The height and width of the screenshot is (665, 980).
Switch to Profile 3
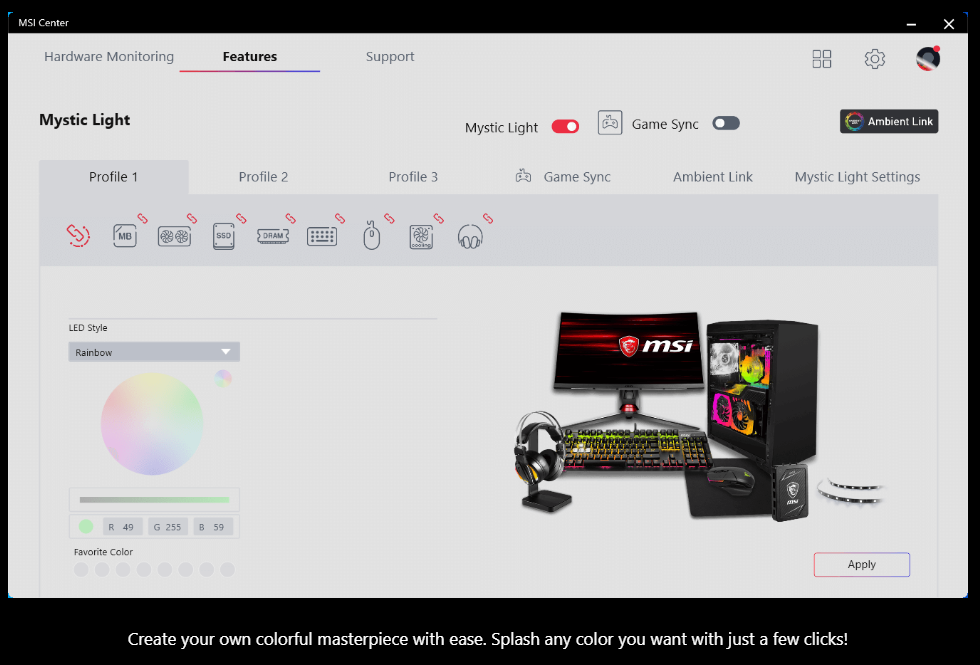413,177
